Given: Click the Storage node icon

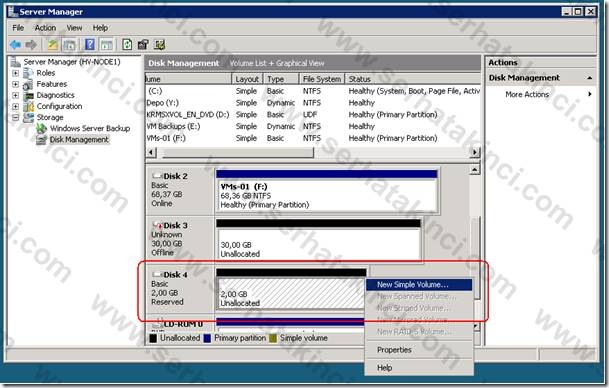Looking at the screenshot, I should click(28, 117).
